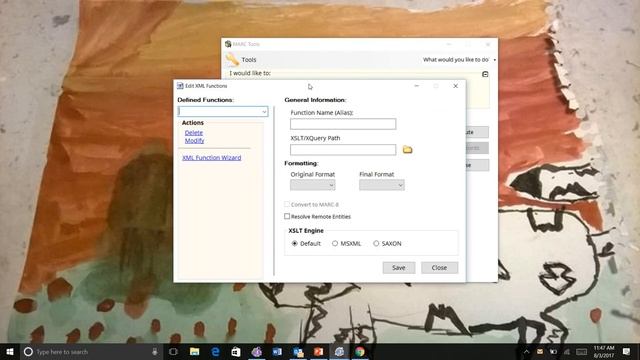The height and width of the screenshot is (360, 640).
Task: Click the Cortana circle icon
Action: (x=28, y=351)
